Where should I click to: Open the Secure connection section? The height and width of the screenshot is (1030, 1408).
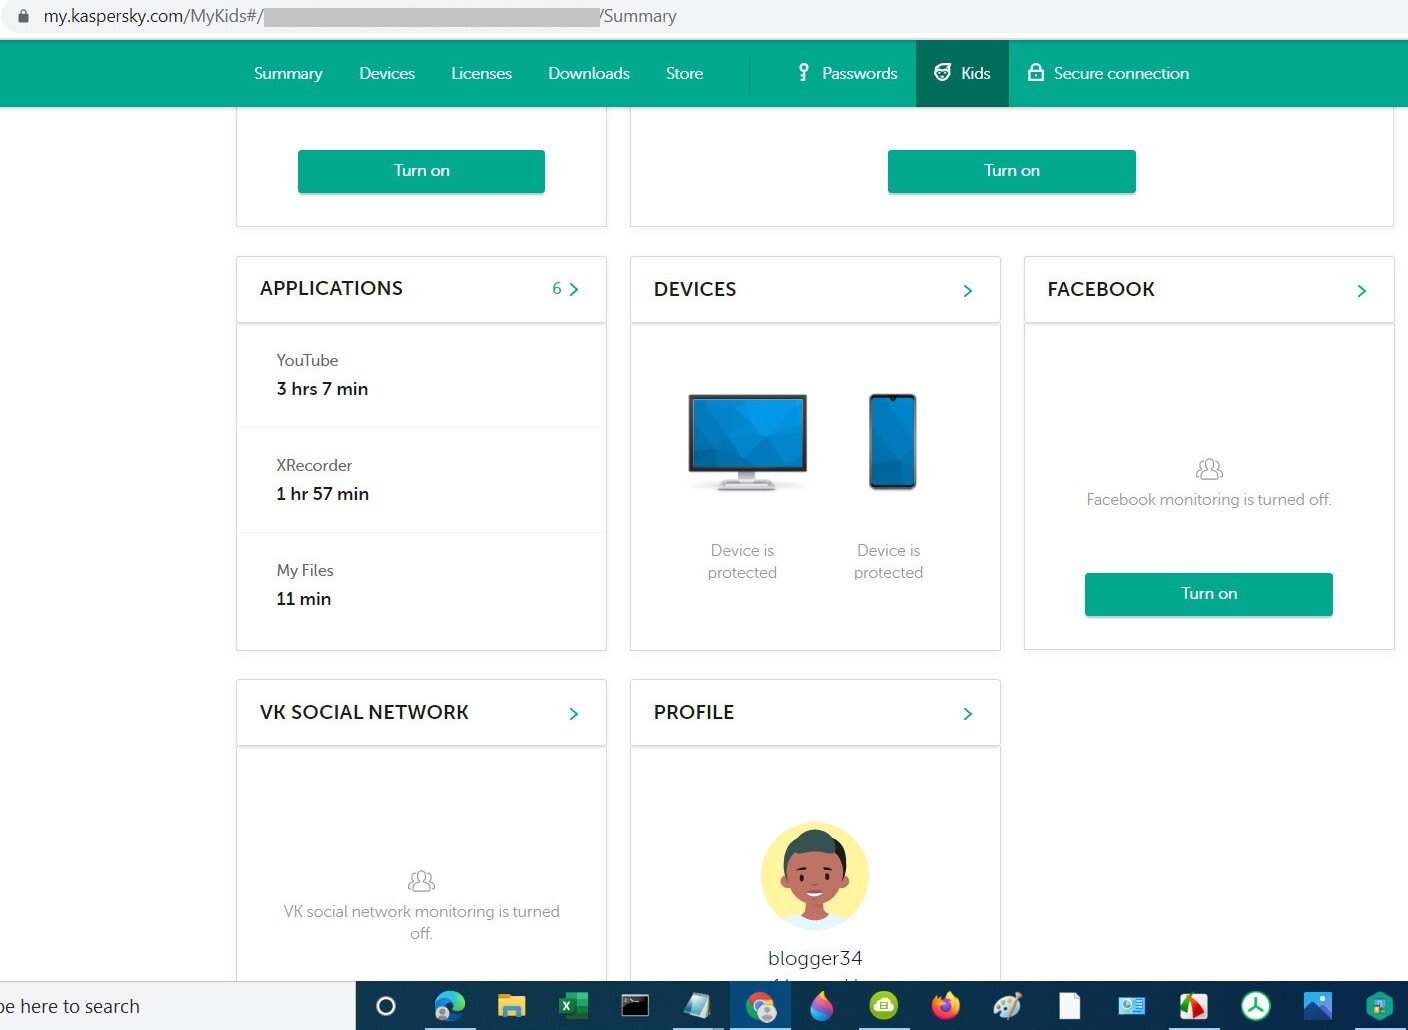point(1108,73)
